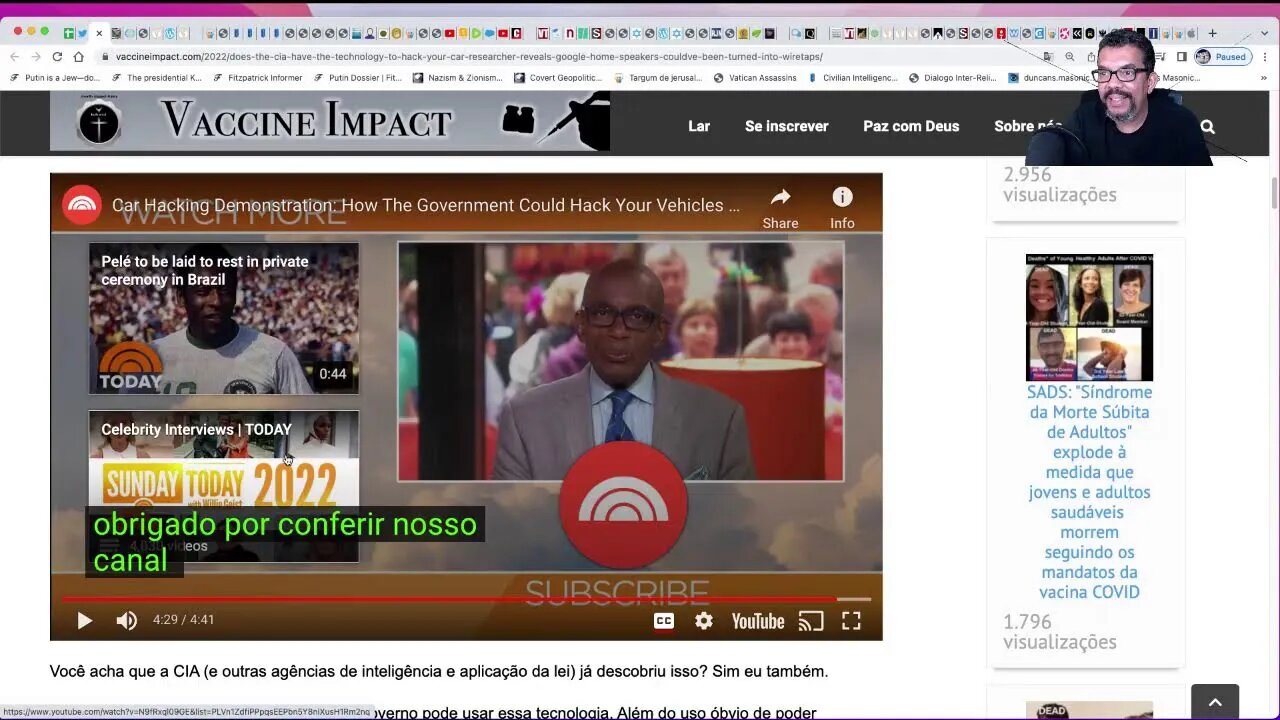Click the address bar URL
This screenshot has height=720, width=1280.
[469, 57]
